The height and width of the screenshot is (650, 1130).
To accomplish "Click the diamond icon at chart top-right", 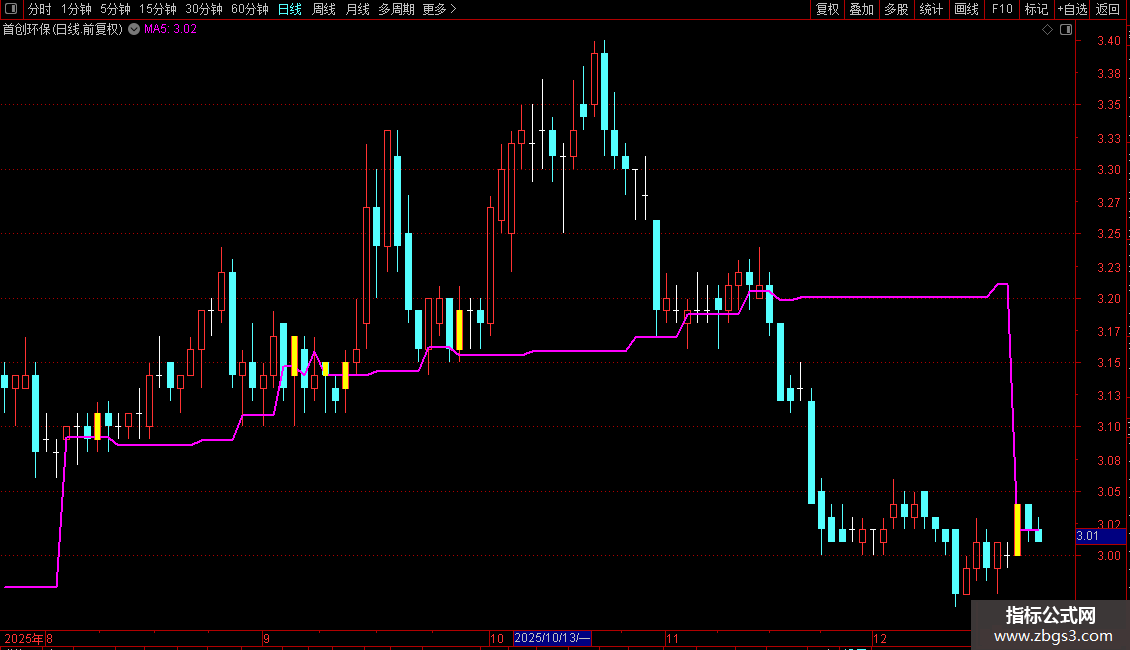I will (x=1047, y=29).
